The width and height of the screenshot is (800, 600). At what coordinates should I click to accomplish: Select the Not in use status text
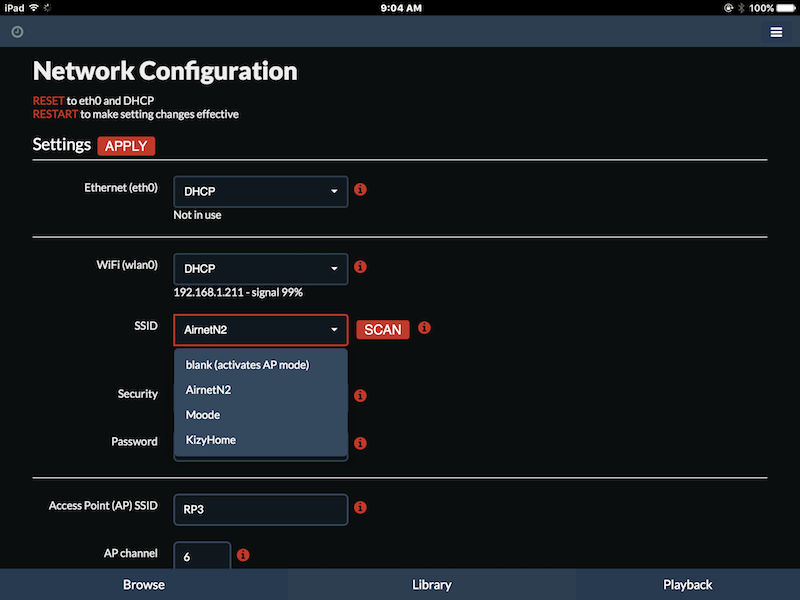(197, 215)
